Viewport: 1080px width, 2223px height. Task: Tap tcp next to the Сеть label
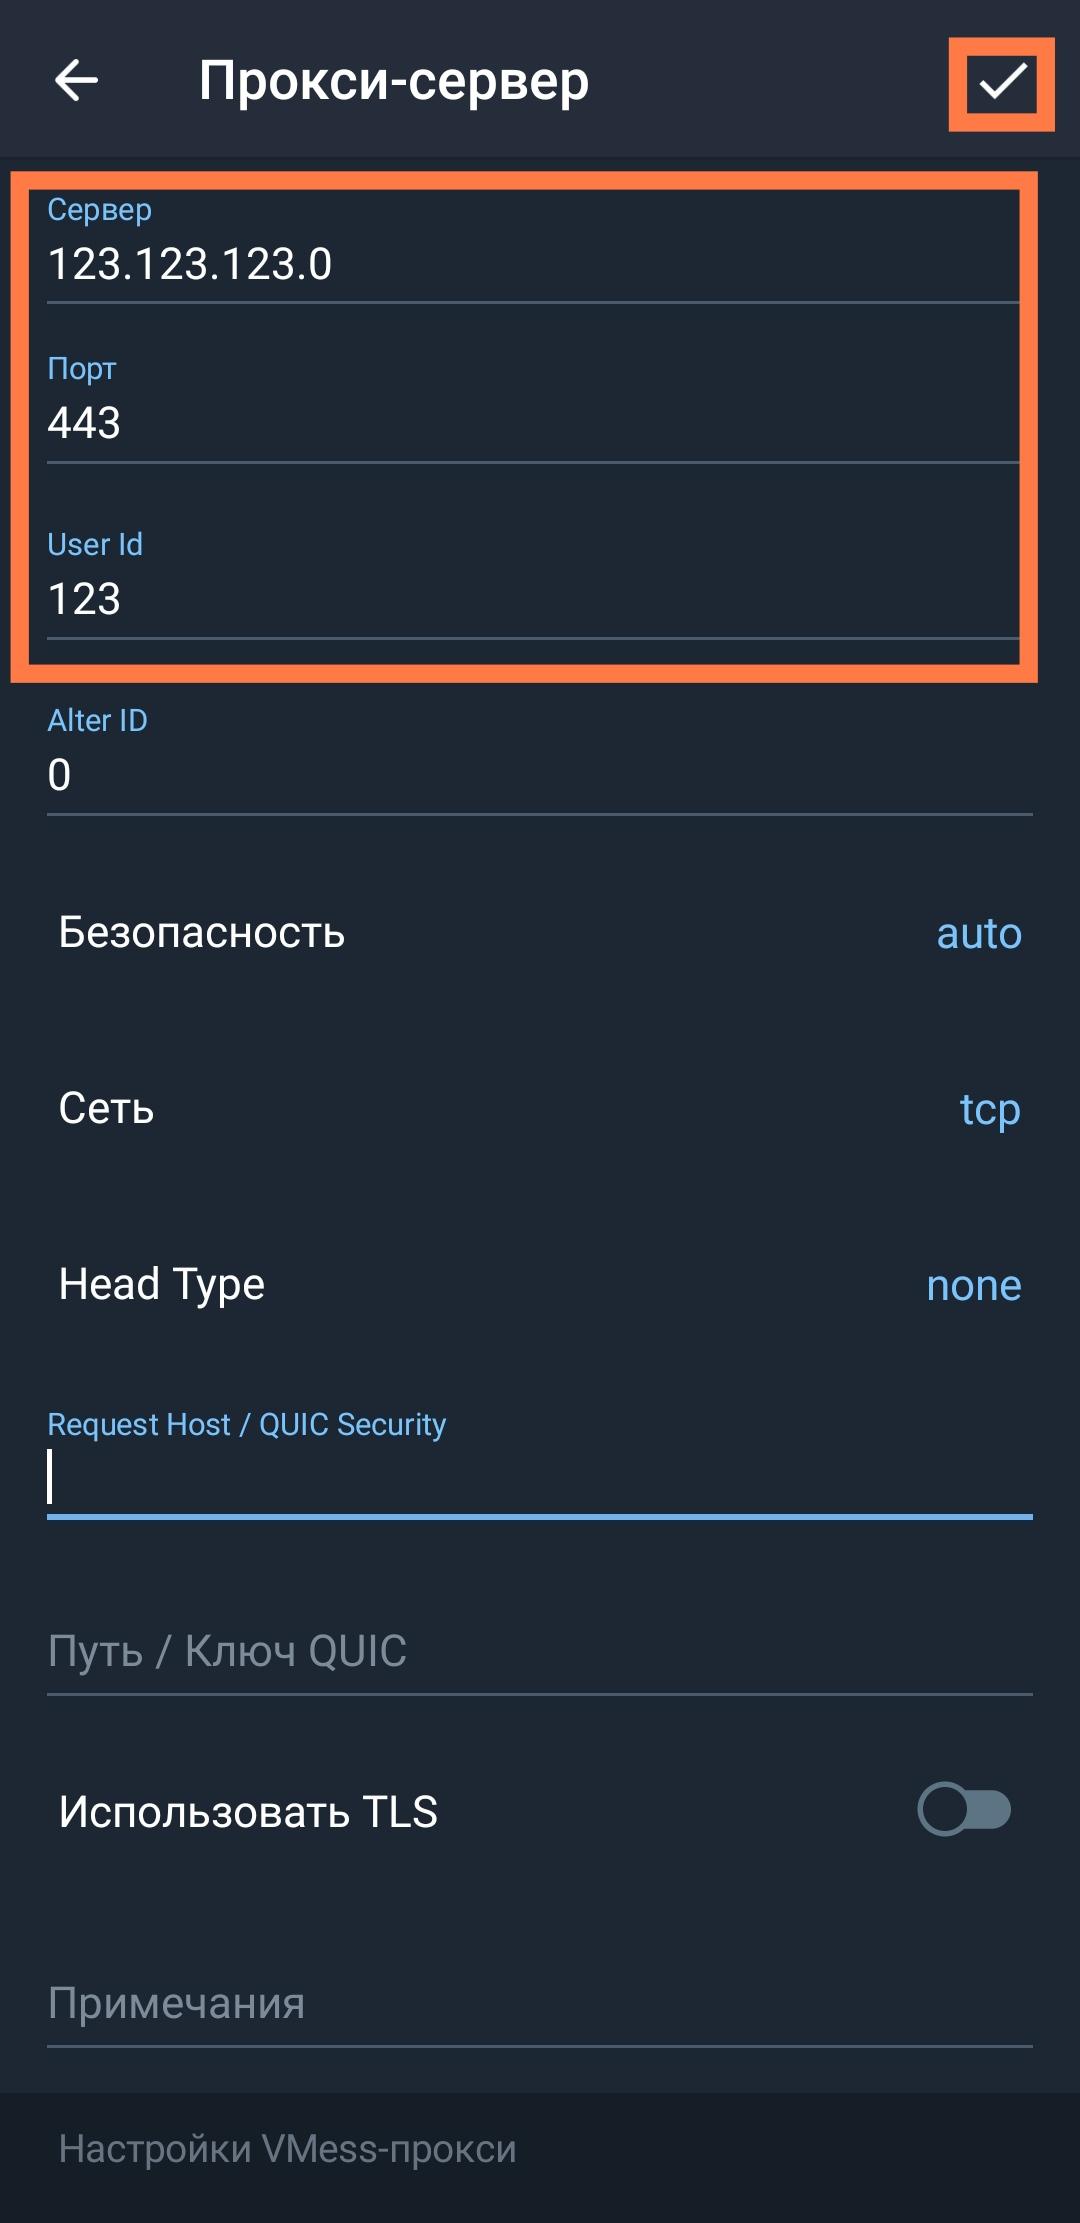[989, 1108]
